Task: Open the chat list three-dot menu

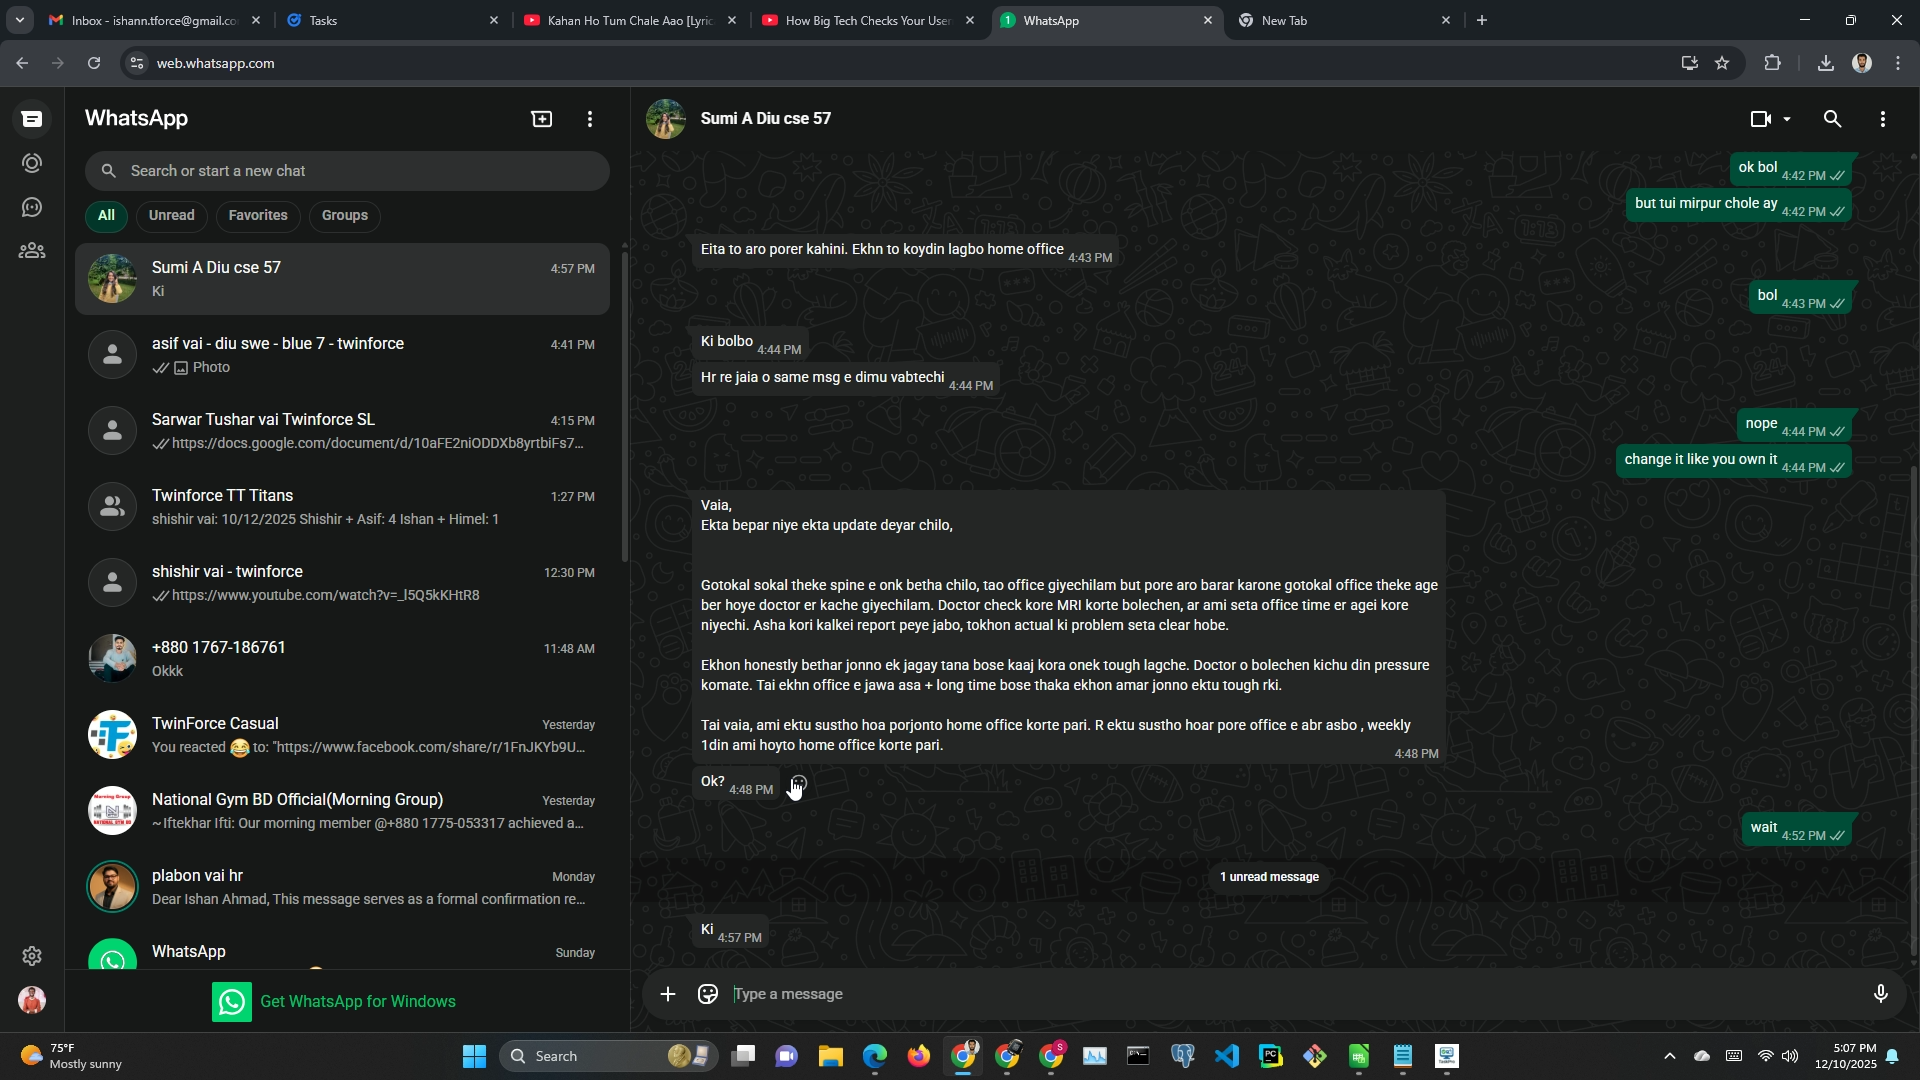Action: coord(590,119)
